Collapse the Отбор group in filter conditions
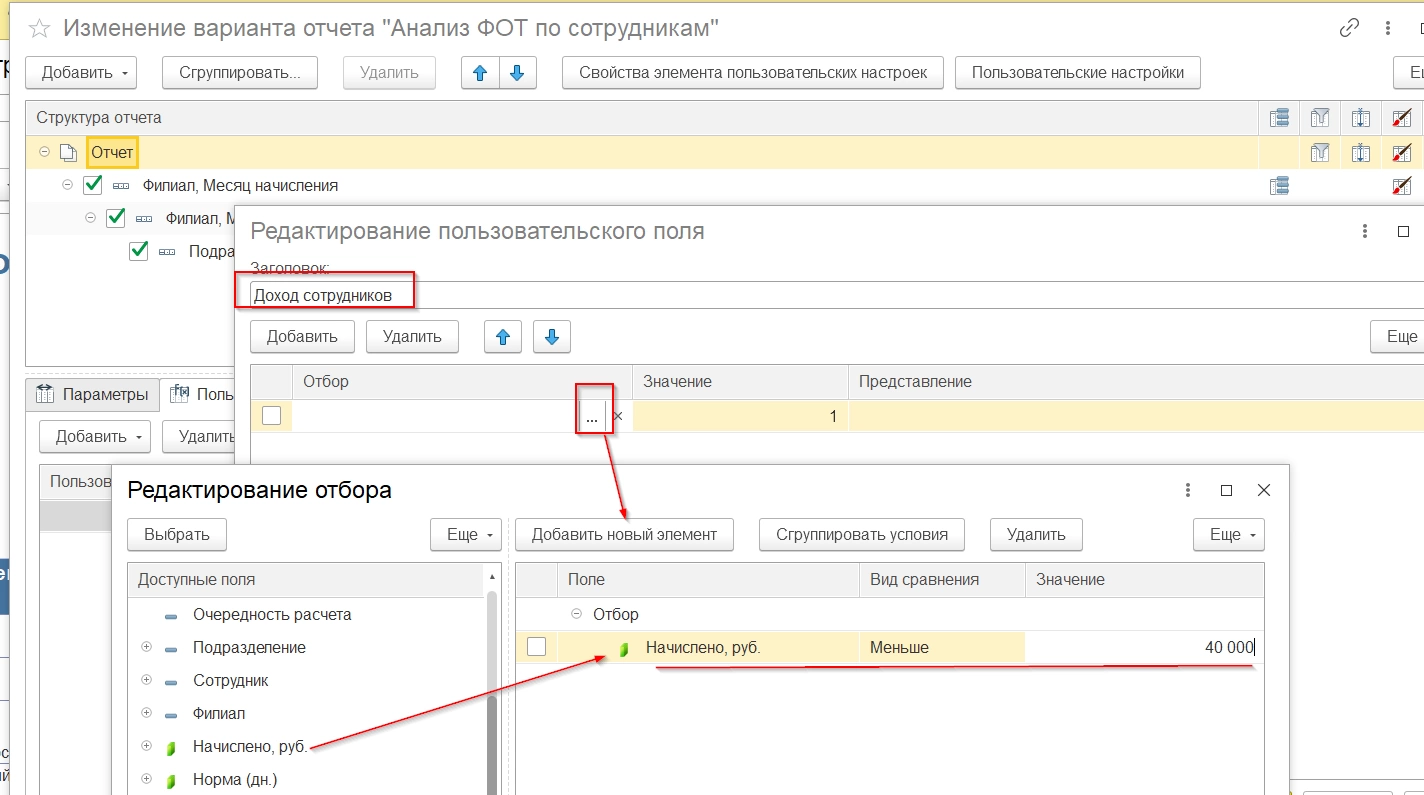This screenshot has width=1424, height=795. coord(576,614)
